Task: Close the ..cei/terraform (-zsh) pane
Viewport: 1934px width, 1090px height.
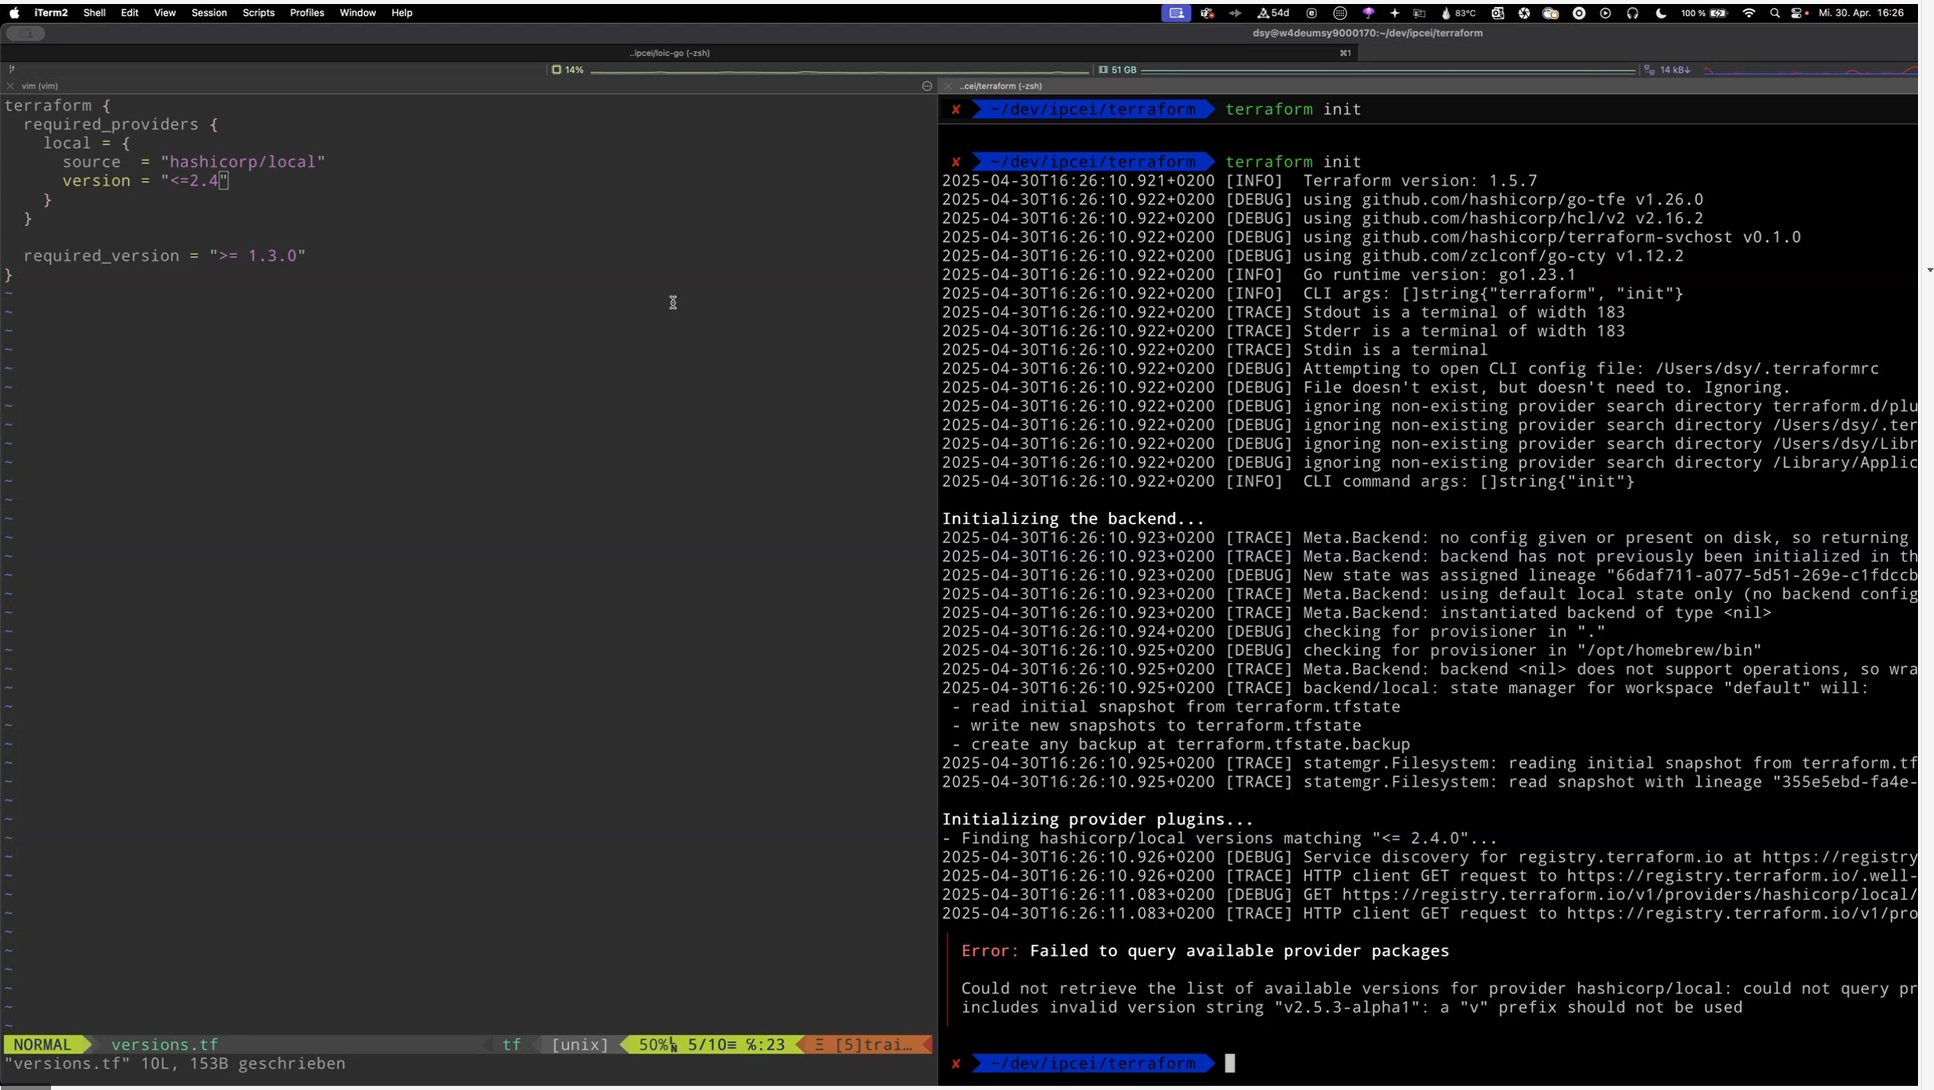Action: click(948, 86)
